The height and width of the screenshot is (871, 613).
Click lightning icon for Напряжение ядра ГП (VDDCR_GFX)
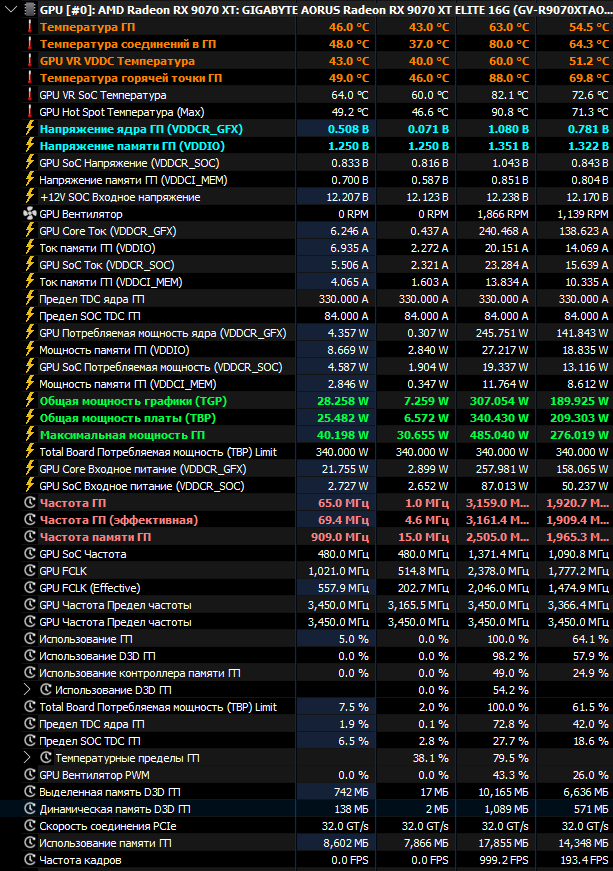coord(30,128)
